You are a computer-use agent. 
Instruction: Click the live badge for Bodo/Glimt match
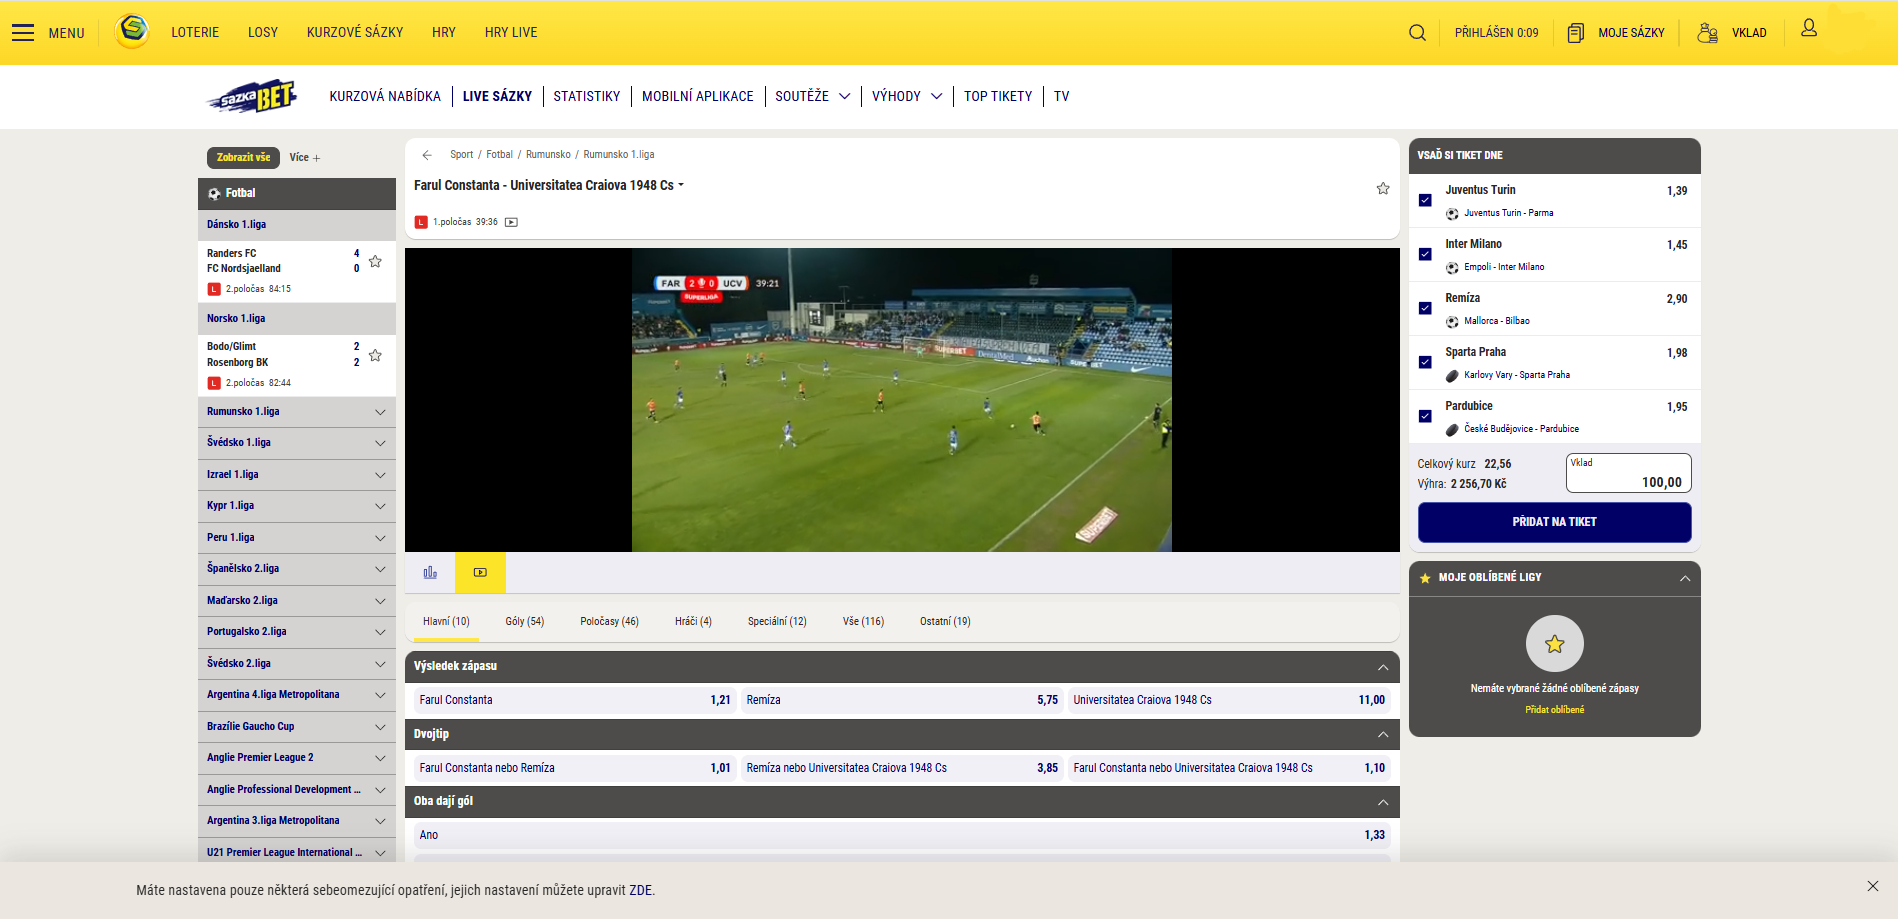pyautogui.click(x=214, y=383)
